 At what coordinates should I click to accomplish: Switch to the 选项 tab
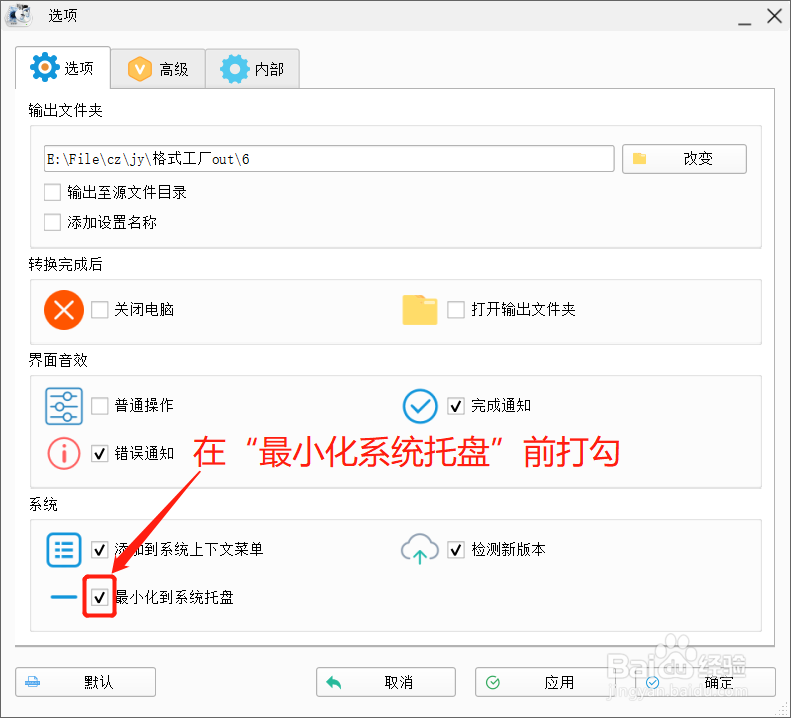click(63, 68)
